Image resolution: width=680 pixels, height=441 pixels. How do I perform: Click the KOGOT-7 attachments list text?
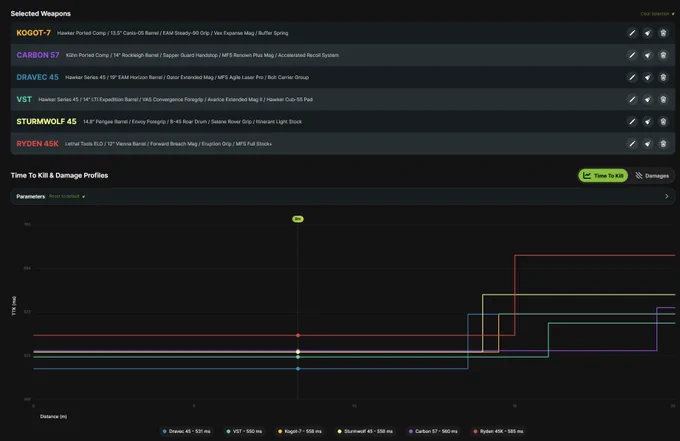(173, 33)
